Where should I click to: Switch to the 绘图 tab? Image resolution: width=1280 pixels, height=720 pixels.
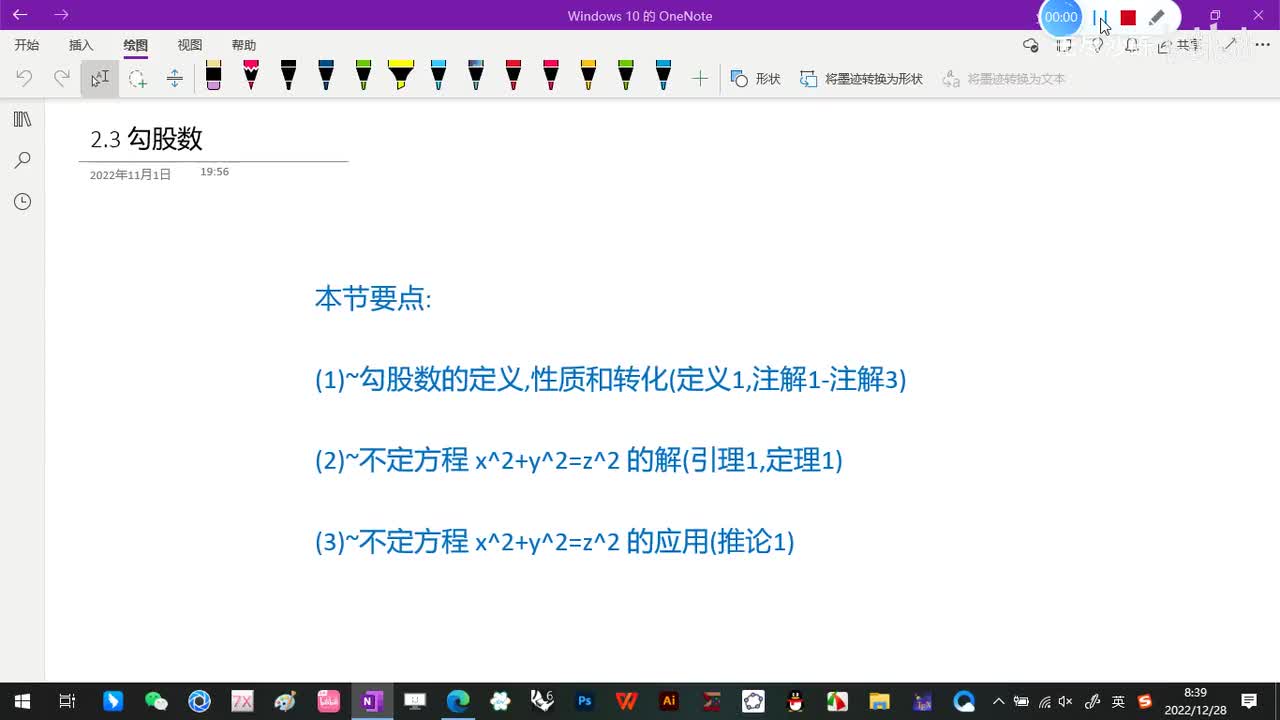pyautogui.click(x=135, y=45)
